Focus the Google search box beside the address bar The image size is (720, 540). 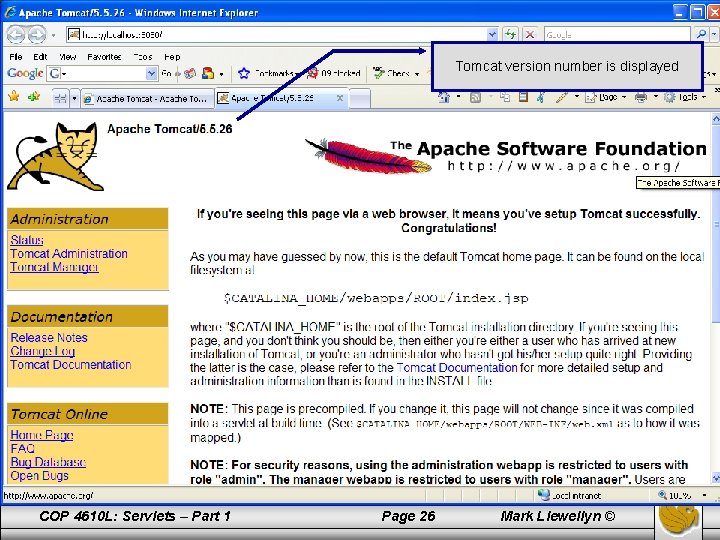pos(617,34)
